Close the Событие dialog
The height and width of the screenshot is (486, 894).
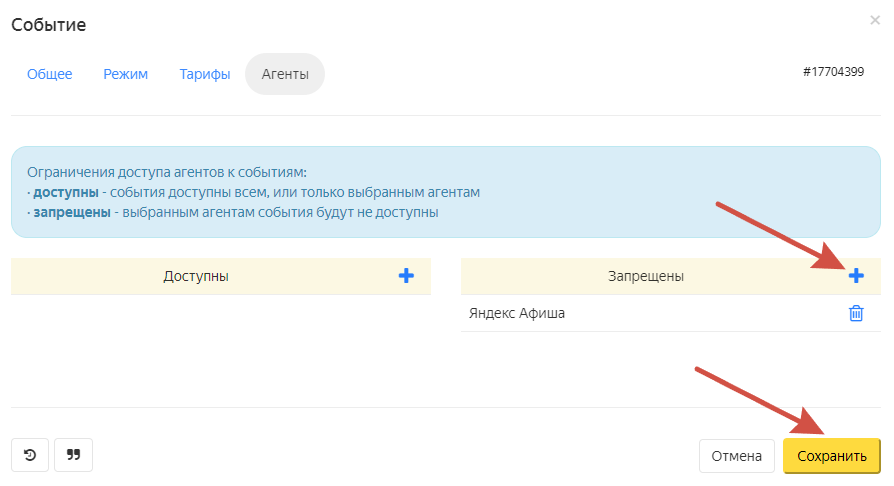click(875, 20)
